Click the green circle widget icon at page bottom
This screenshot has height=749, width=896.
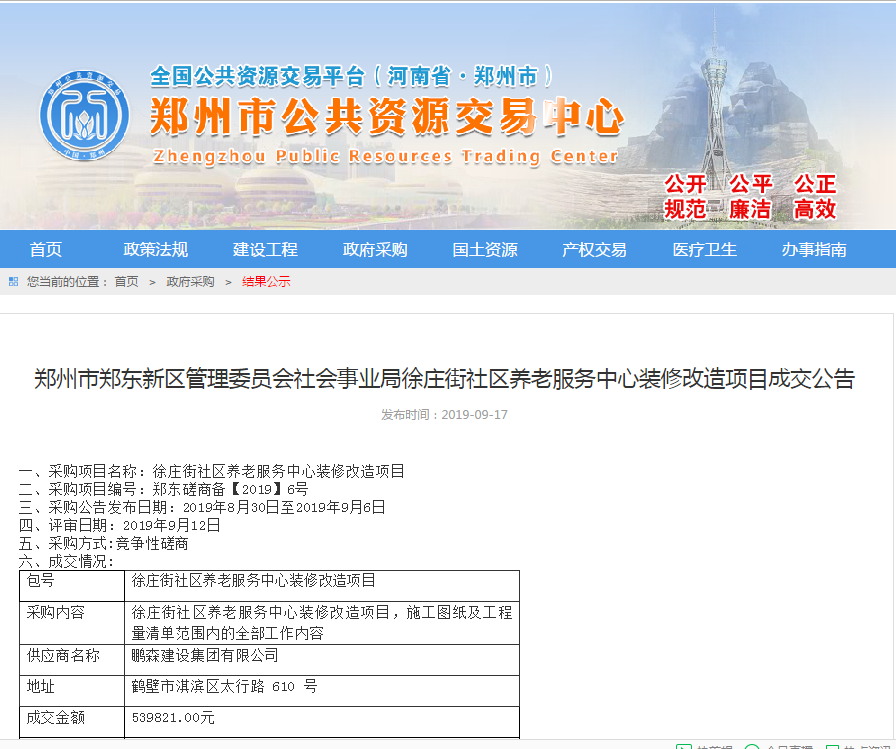click(752, 745)
